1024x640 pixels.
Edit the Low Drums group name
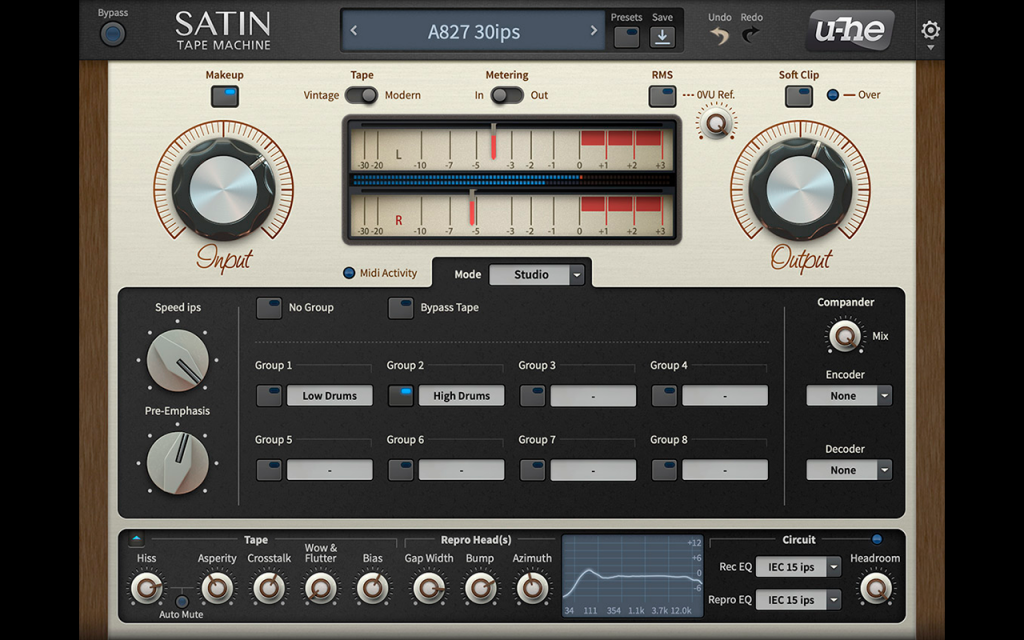tap(330, 396)
